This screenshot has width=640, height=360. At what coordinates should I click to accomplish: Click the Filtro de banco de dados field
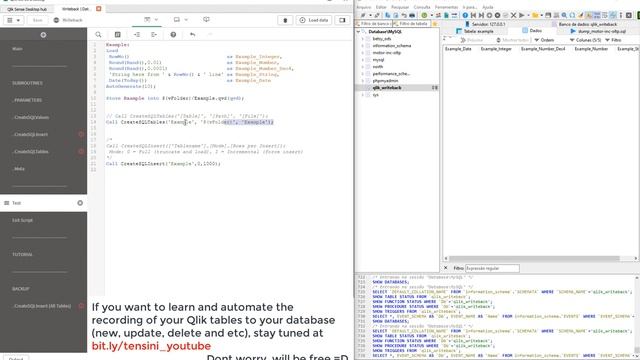point(373,24)
